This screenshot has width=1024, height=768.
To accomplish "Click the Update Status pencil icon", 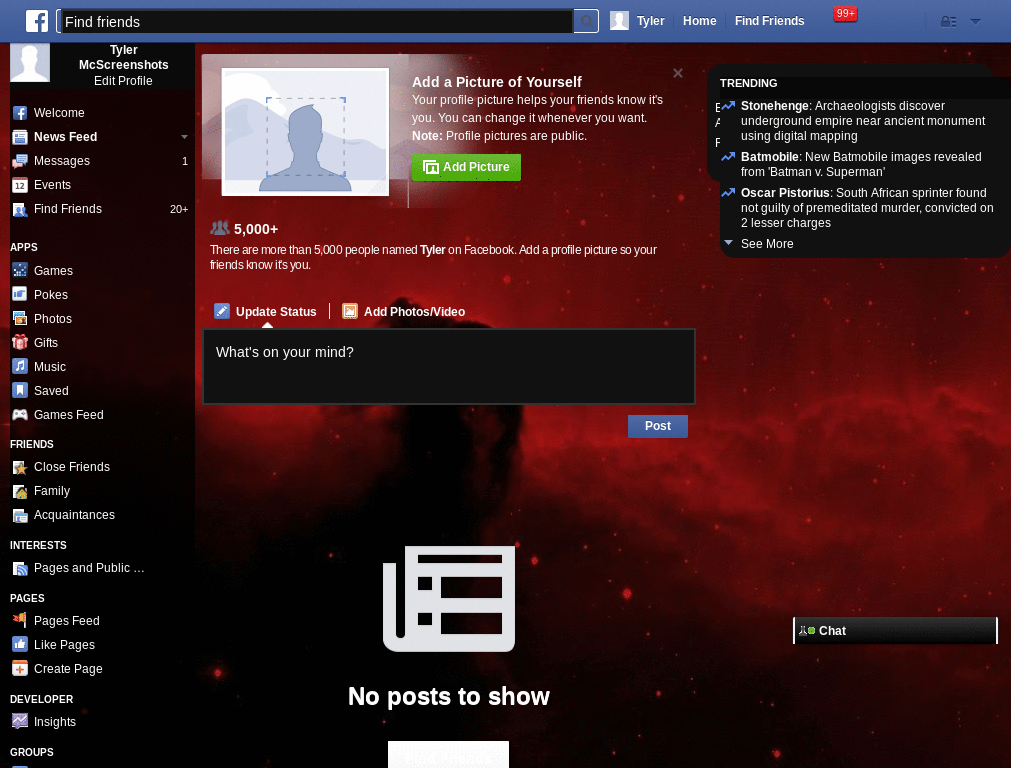I will coord(222,311).
